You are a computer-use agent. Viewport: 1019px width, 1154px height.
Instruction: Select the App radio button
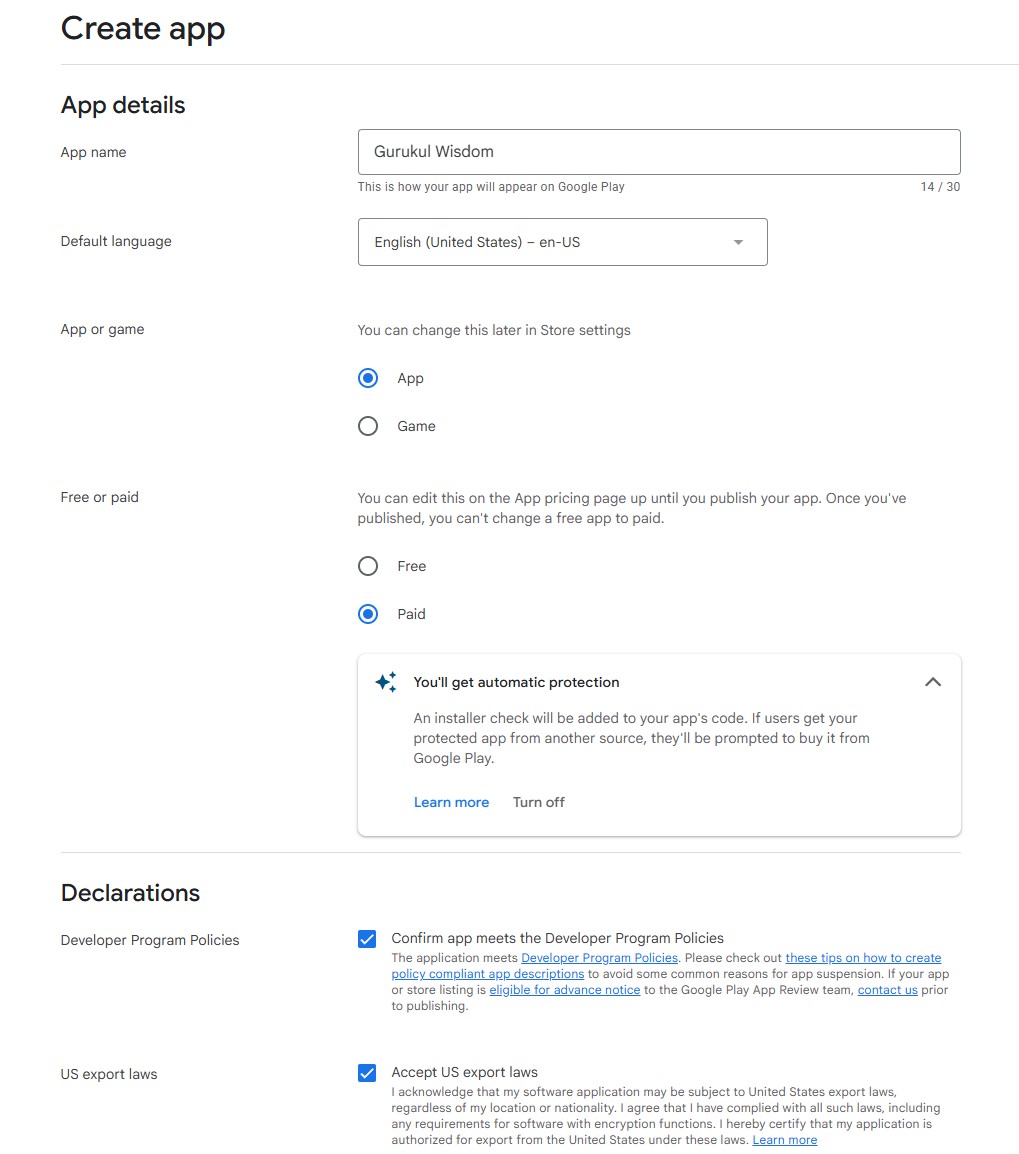[368, 378]
